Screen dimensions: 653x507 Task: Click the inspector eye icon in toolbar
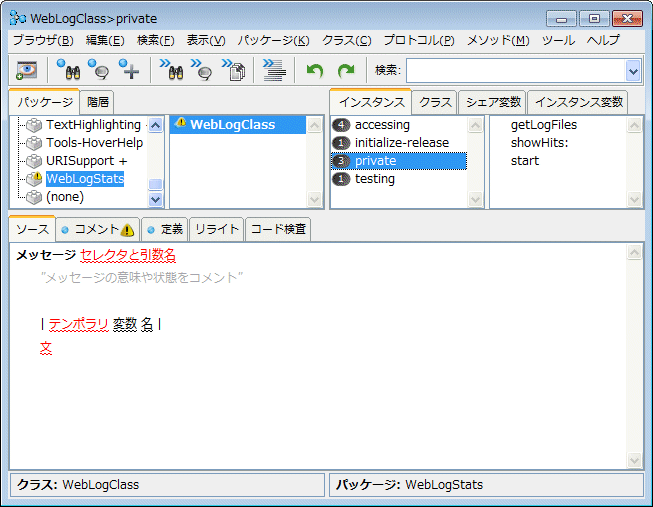(x=27, y=69)
